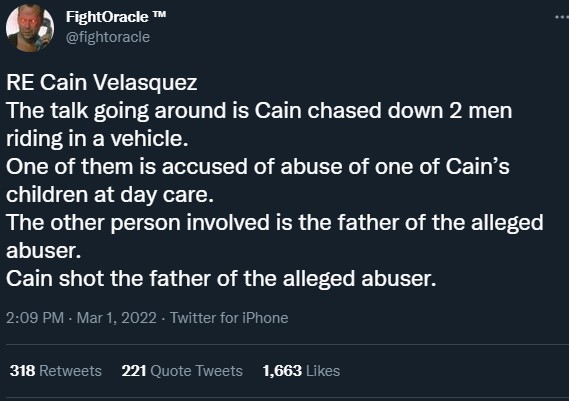This screenshot has height=401, width=569.
Task: Click the line starting 'One of them is accused'
Action: tap(258, 166)
